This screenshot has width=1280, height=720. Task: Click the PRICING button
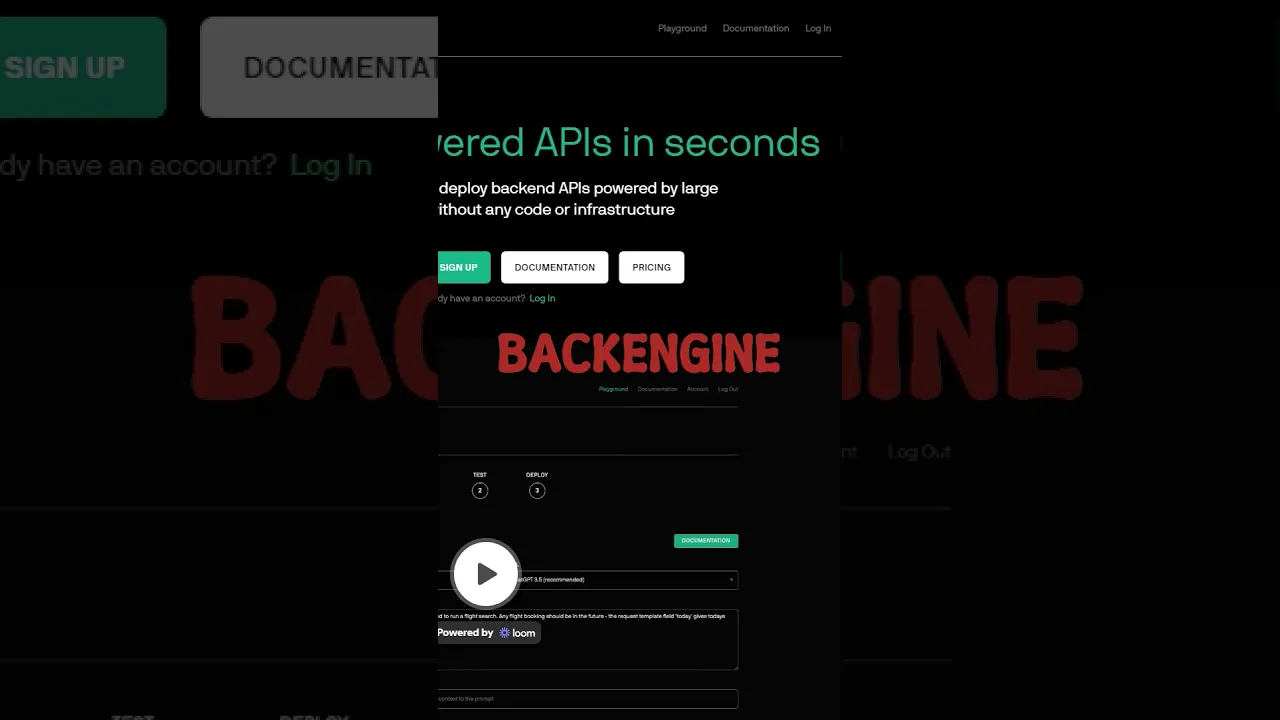[651, 267]
